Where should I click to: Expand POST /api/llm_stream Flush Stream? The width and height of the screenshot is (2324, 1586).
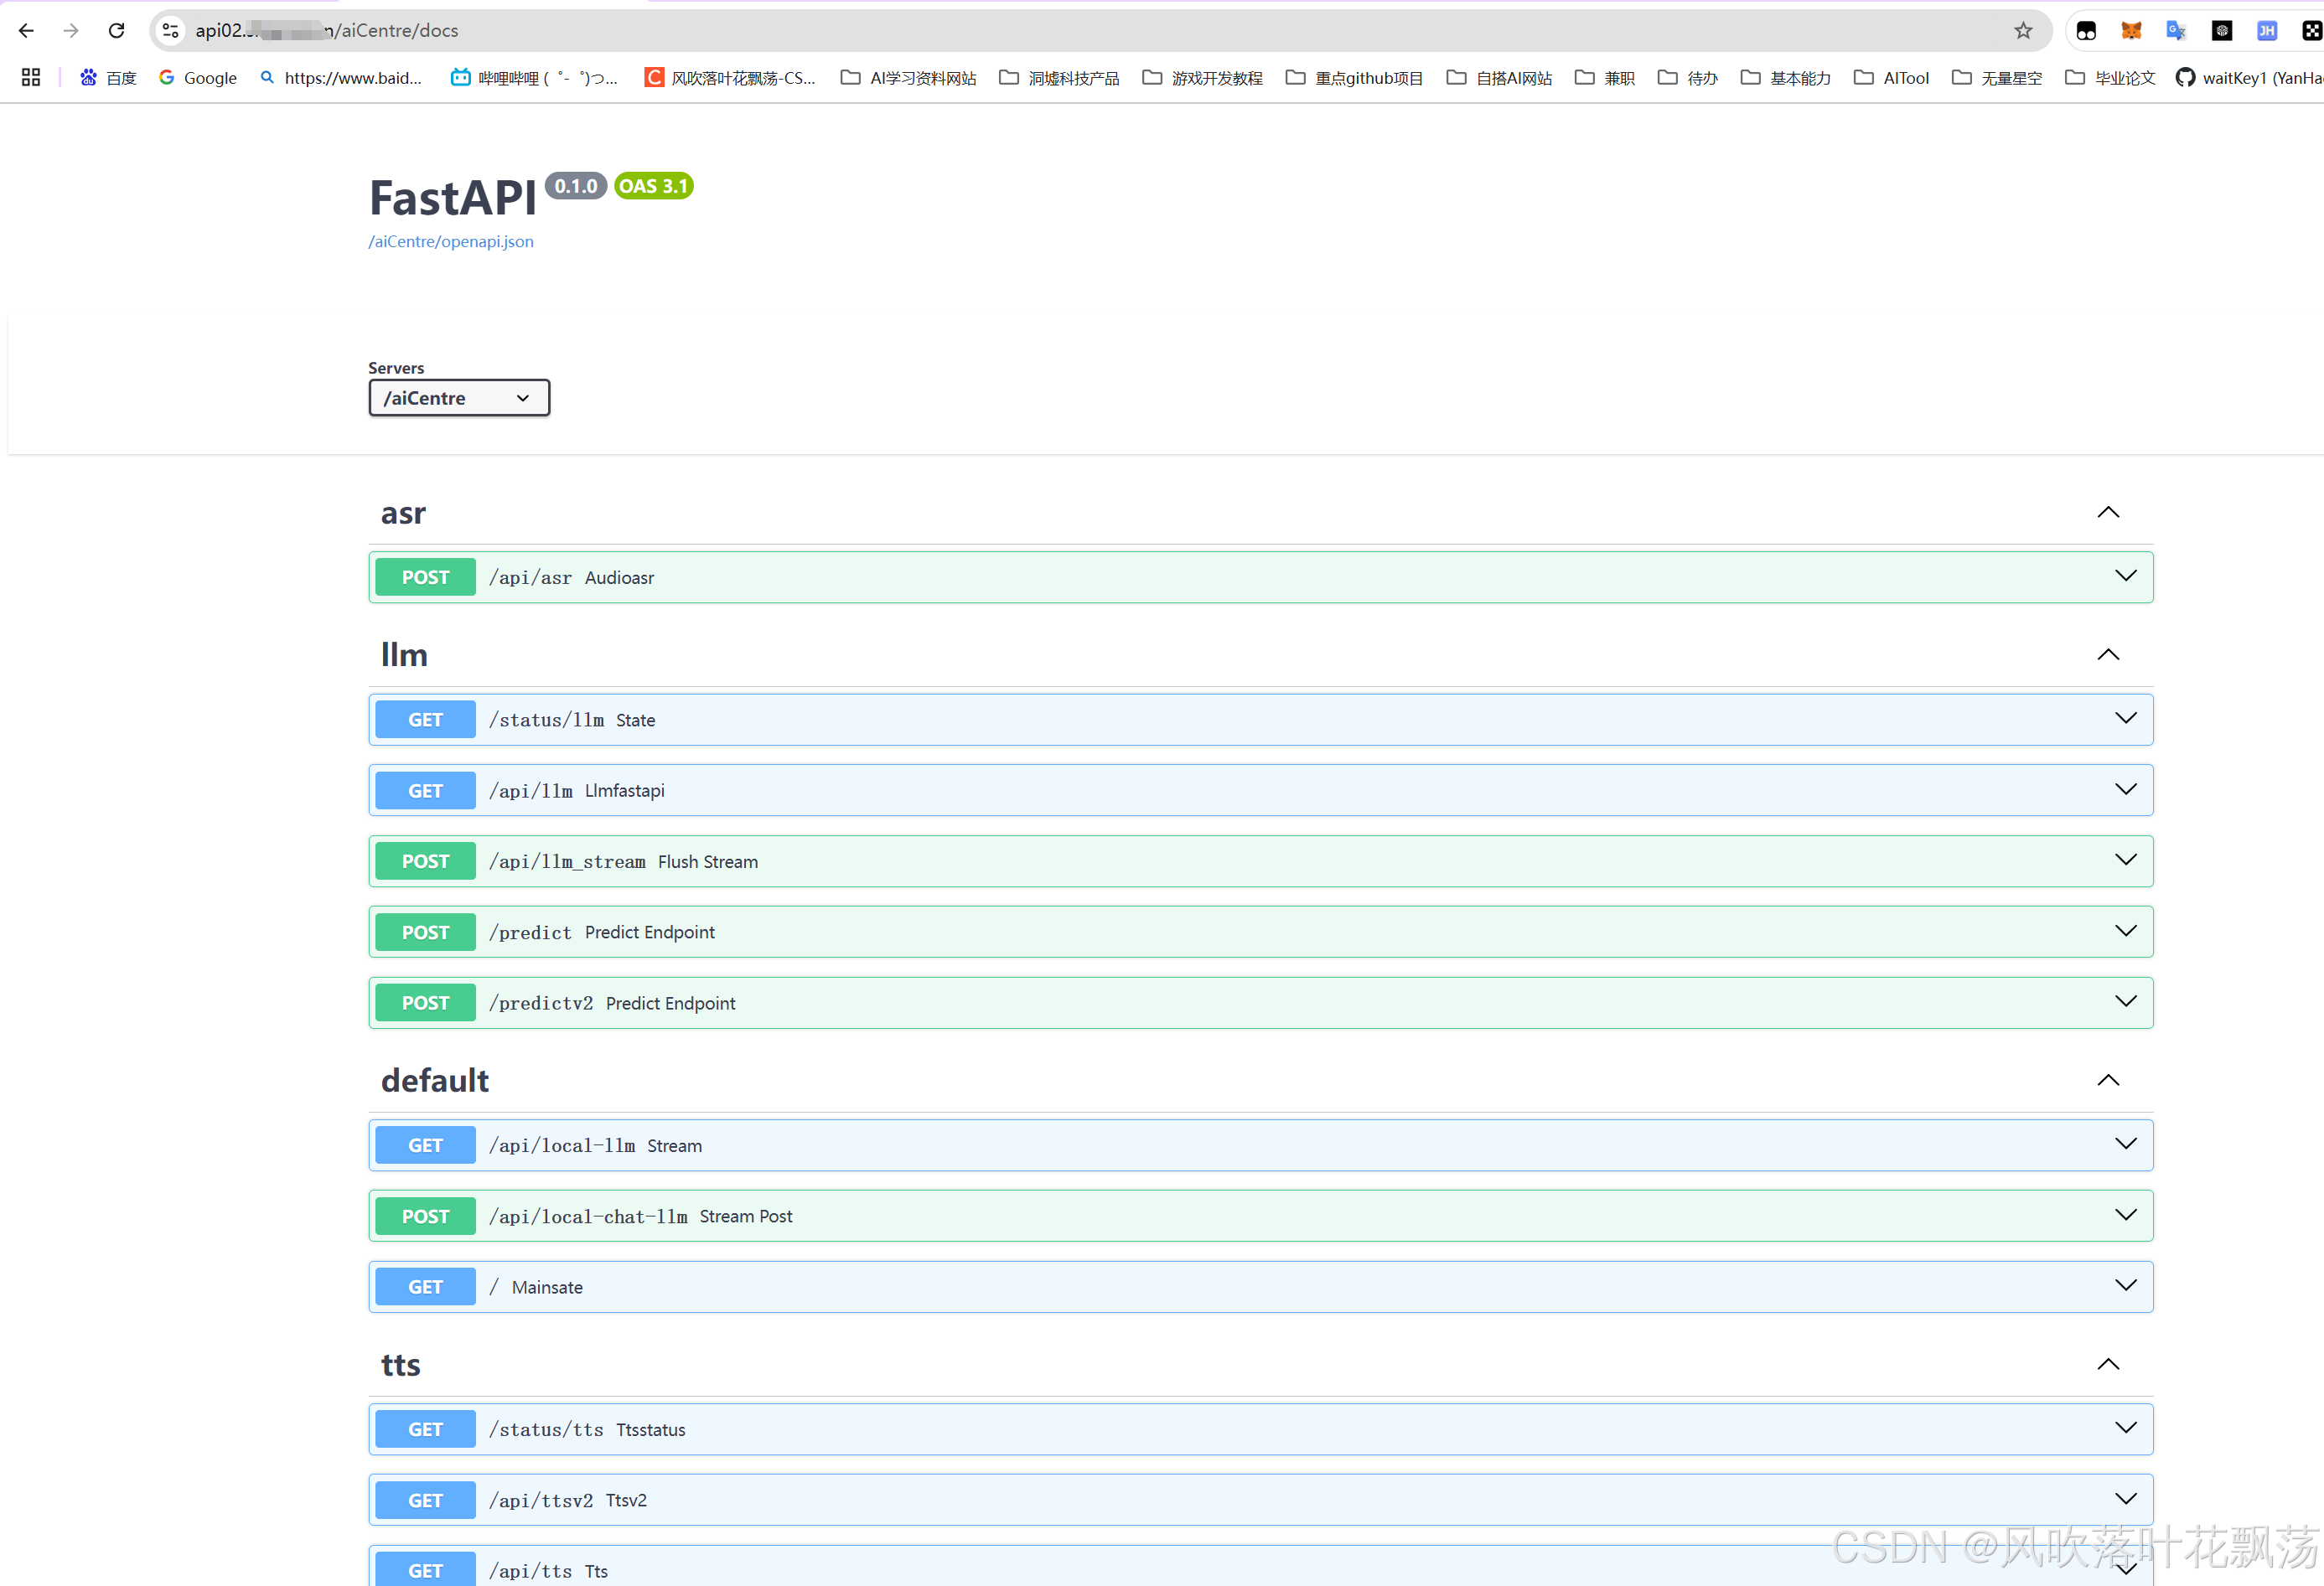pos(2126,860)
